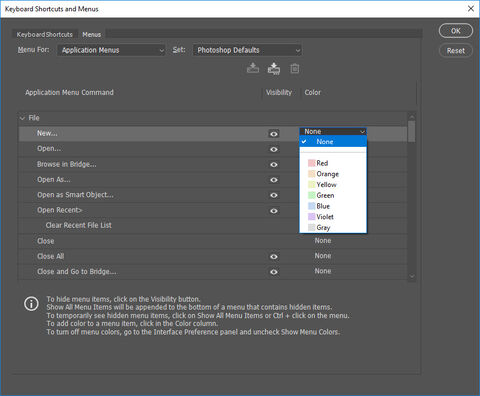
Task: Click the Reset button
Action: (x=456, y=51)
